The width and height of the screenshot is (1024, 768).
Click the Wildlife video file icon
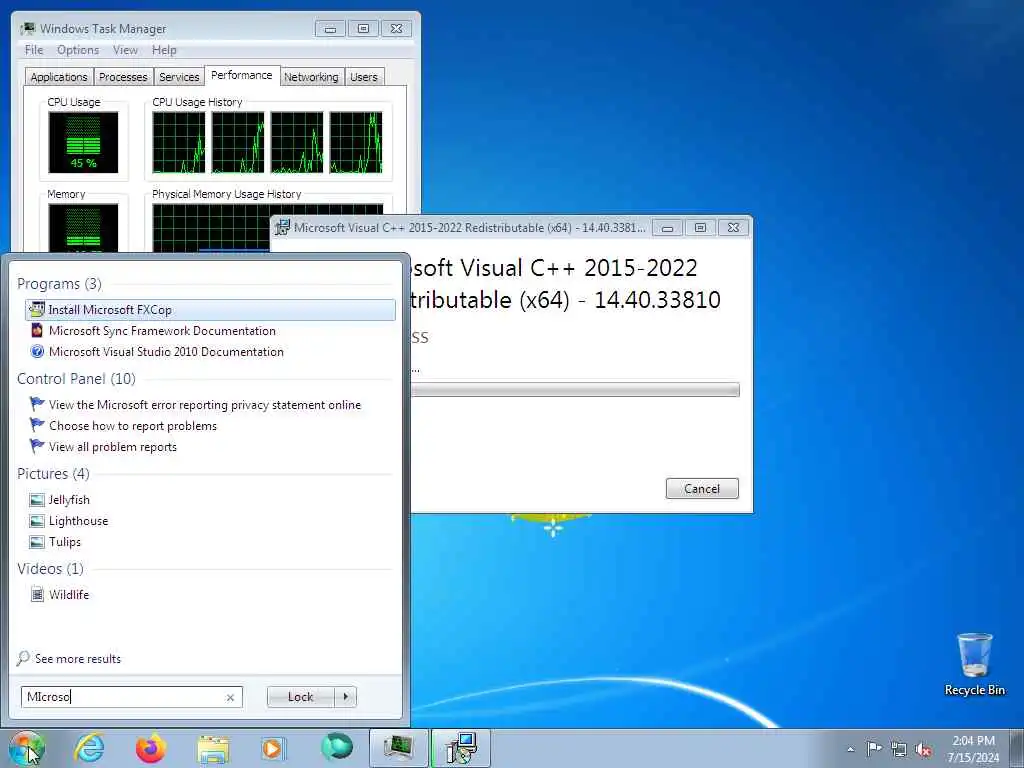click(37, 594)
